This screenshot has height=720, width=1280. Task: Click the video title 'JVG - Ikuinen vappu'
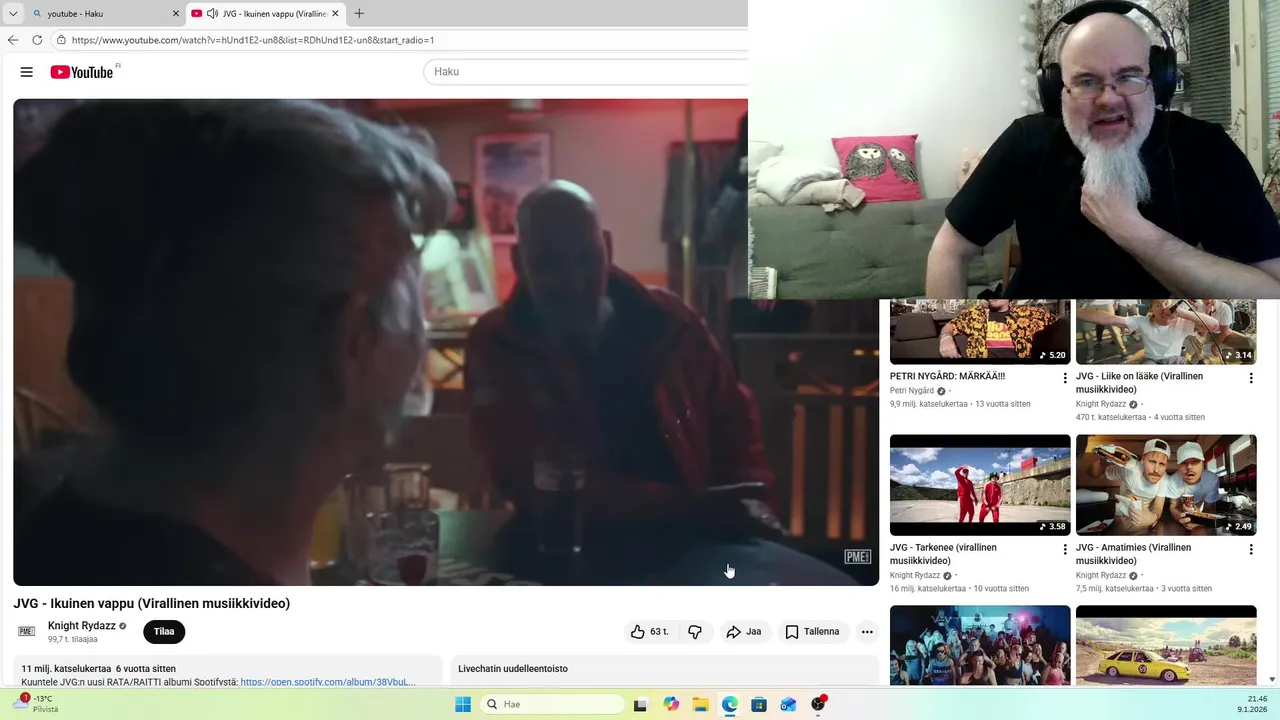(x=151, y=604)
